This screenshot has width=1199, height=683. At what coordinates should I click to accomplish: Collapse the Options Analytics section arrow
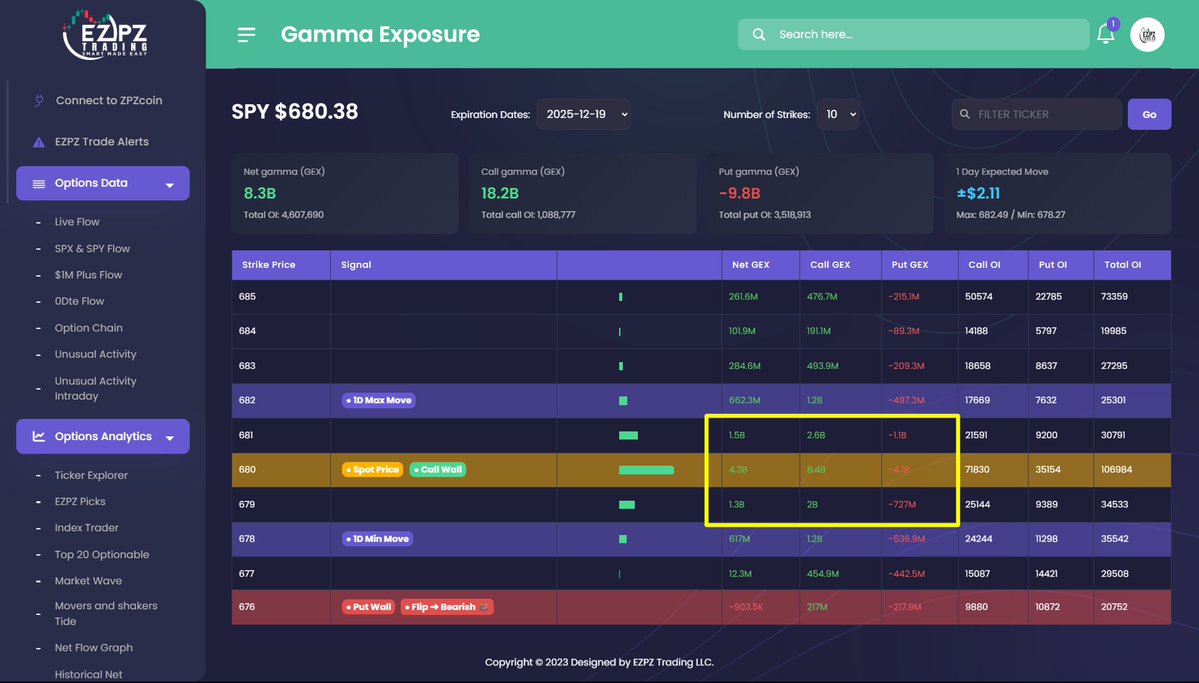point(170,437)
